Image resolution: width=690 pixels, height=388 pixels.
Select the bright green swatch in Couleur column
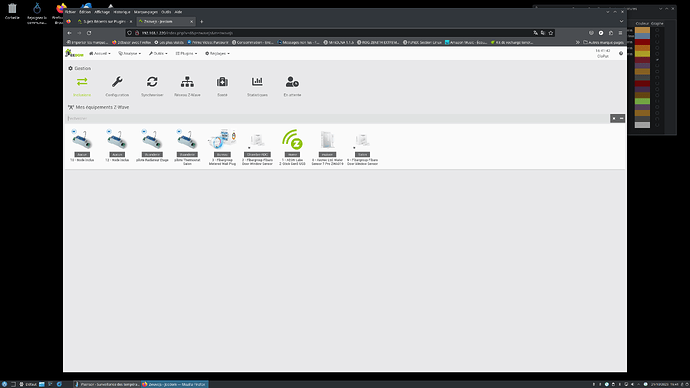(642, 101)
